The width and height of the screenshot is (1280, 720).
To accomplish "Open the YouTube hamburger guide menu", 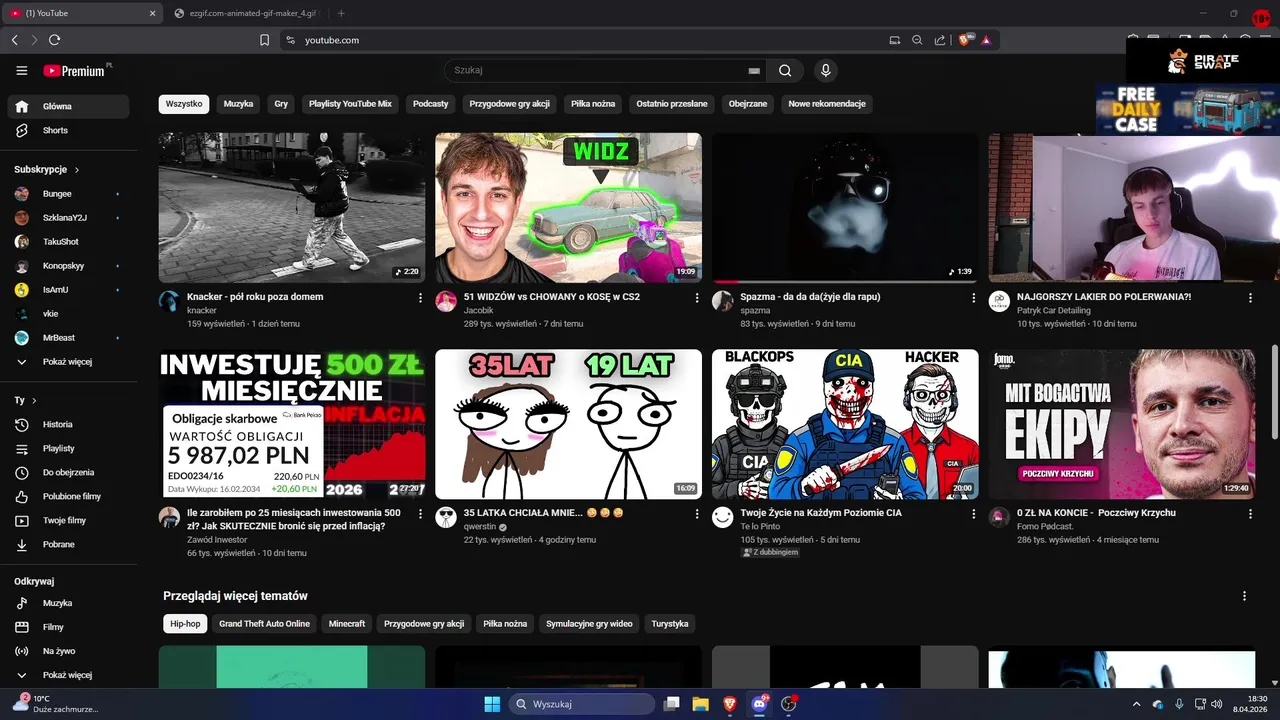I will [22, 71].
